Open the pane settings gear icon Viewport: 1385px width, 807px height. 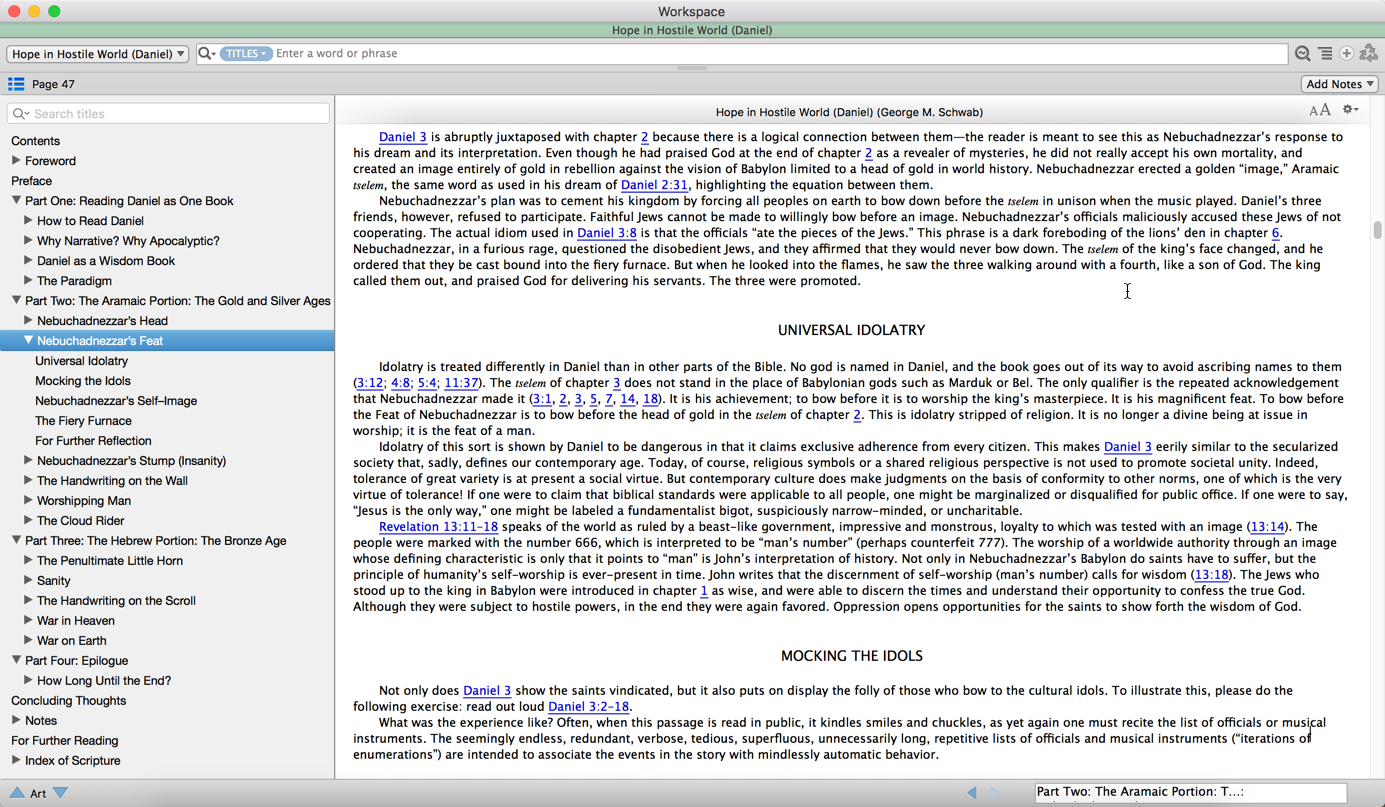pyautogui.click(x=1350, y=110)
